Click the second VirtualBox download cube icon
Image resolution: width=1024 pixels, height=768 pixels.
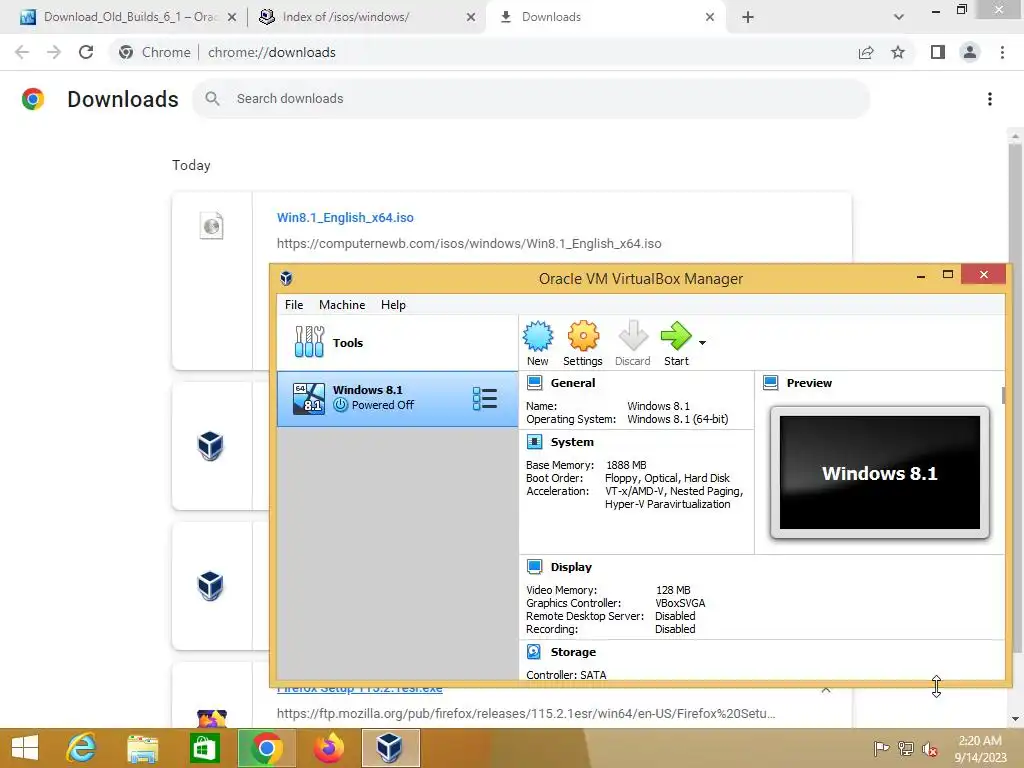(210, 586)
